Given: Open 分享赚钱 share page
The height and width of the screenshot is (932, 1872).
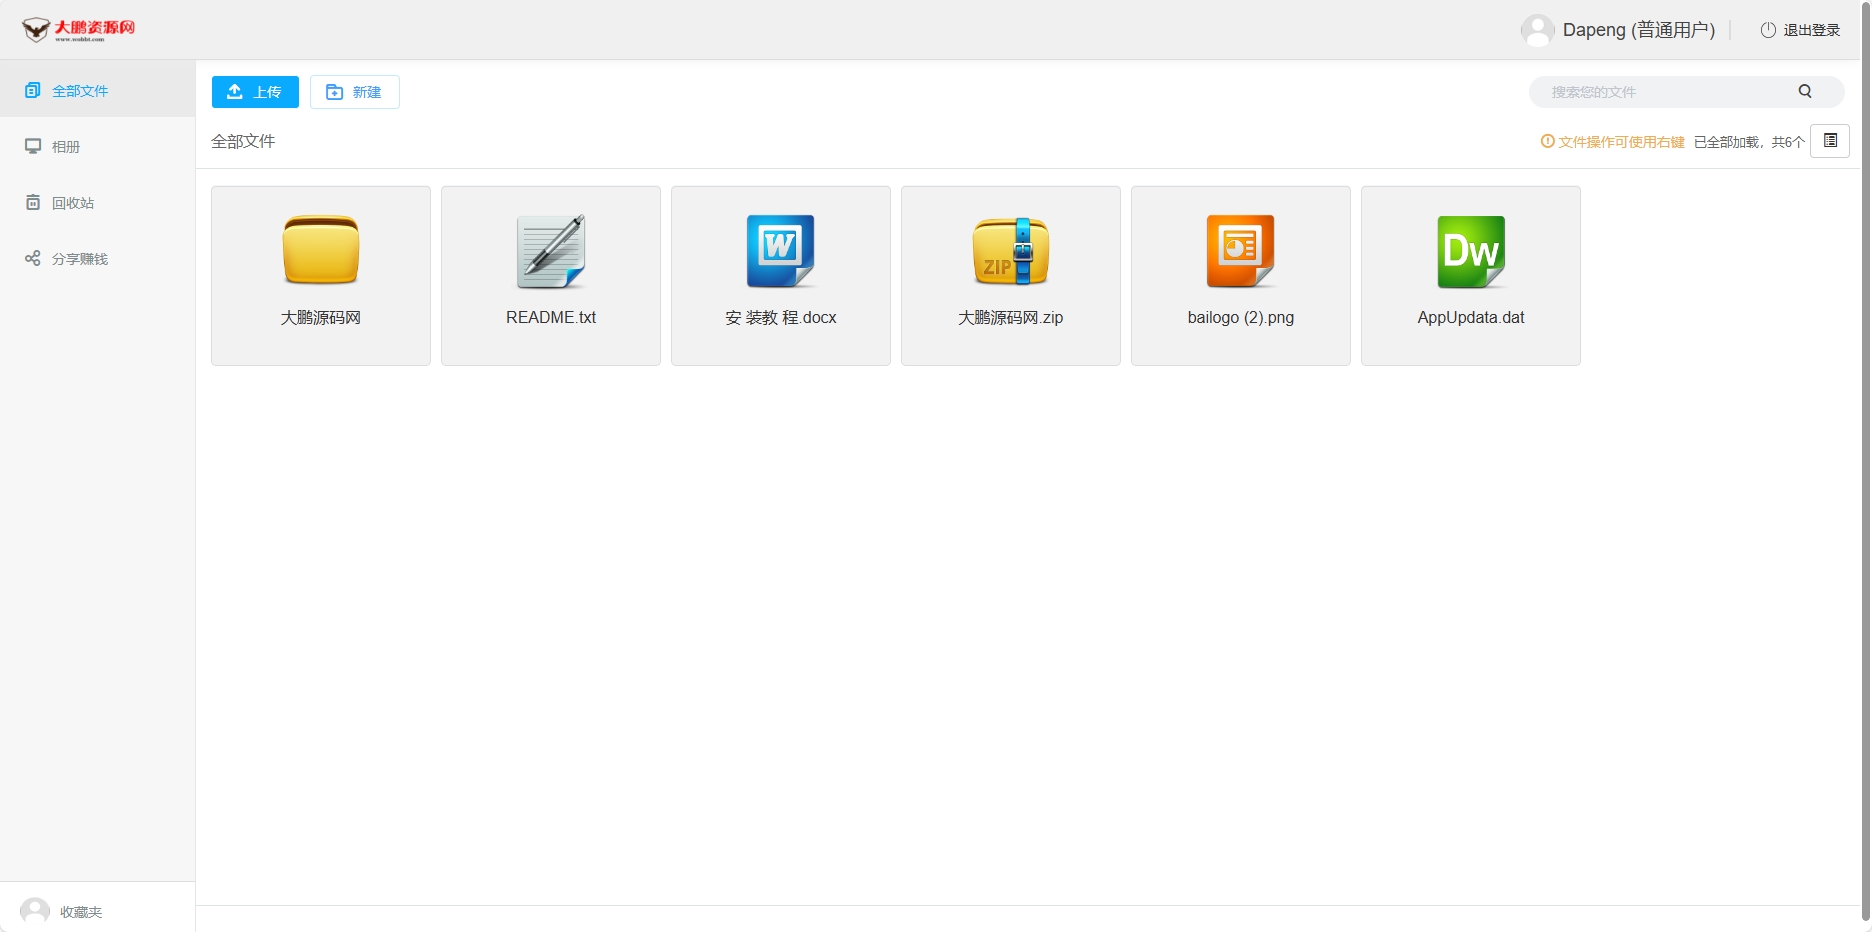Looking at the screenshot, I should pos(79,259).
